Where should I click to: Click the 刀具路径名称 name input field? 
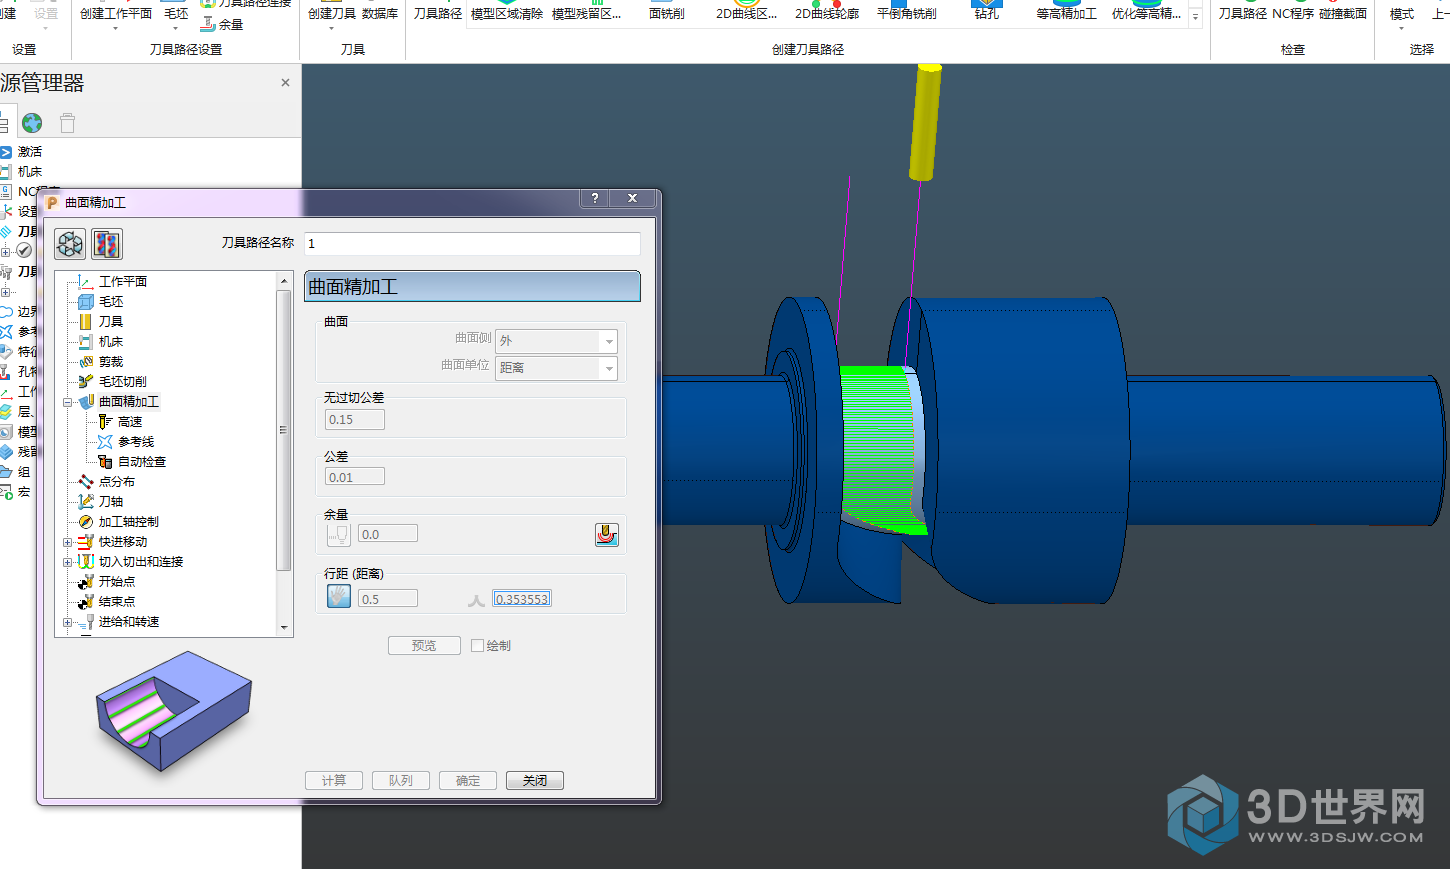472,243
